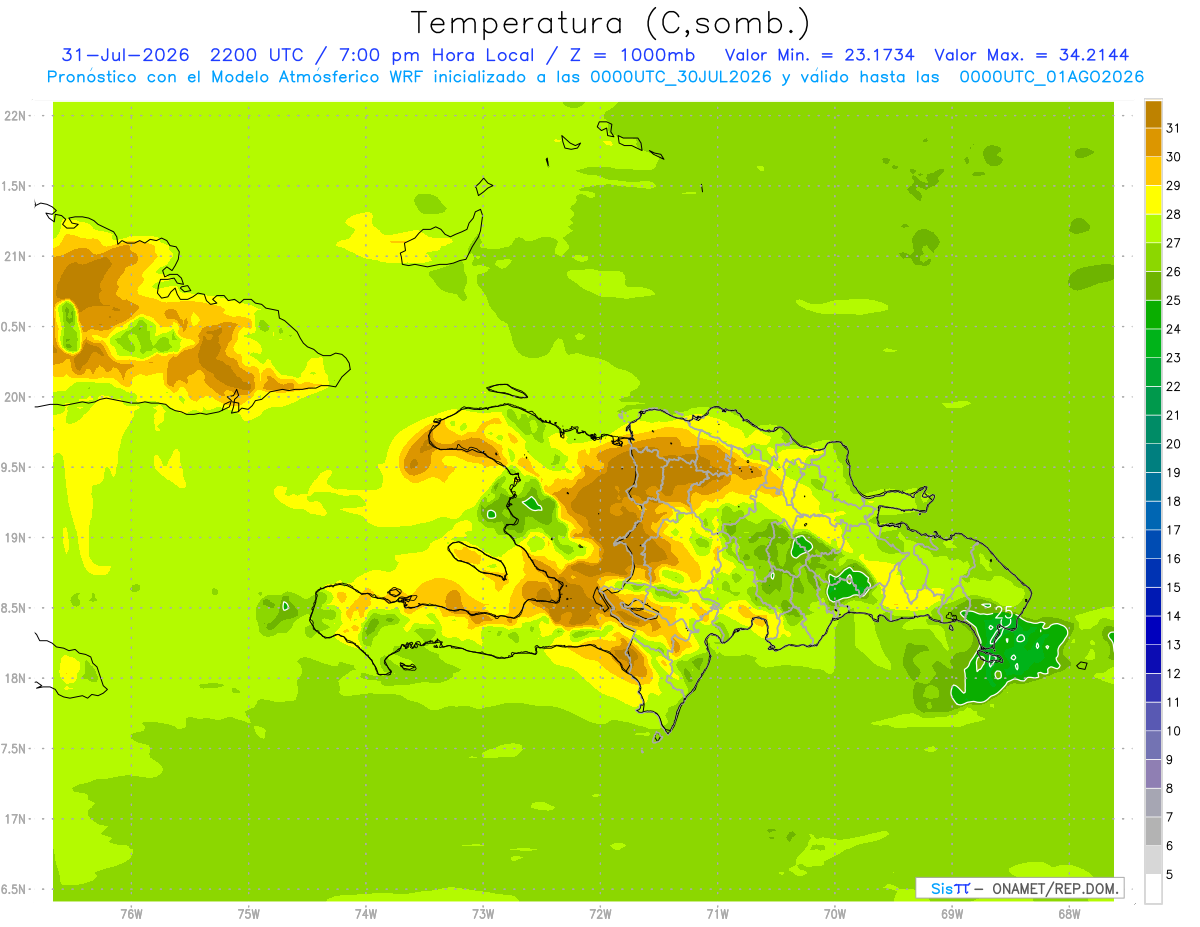Pick the purple legend swatch between 8 and 9
Screen dimensions: 1200x927
pos(1153,774)
